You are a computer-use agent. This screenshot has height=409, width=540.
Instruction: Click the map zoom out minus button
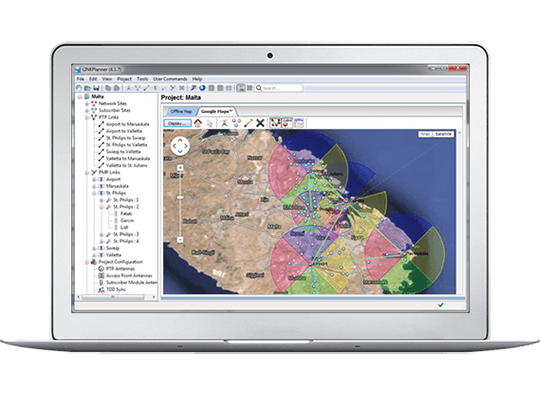pyautogui.click(x=180, y=239)
